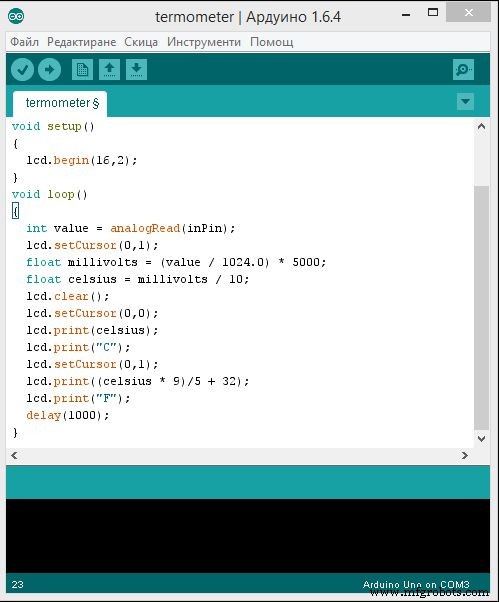Click the Verify checkmark button
The image size is (499, 602).
pos(22,69)
